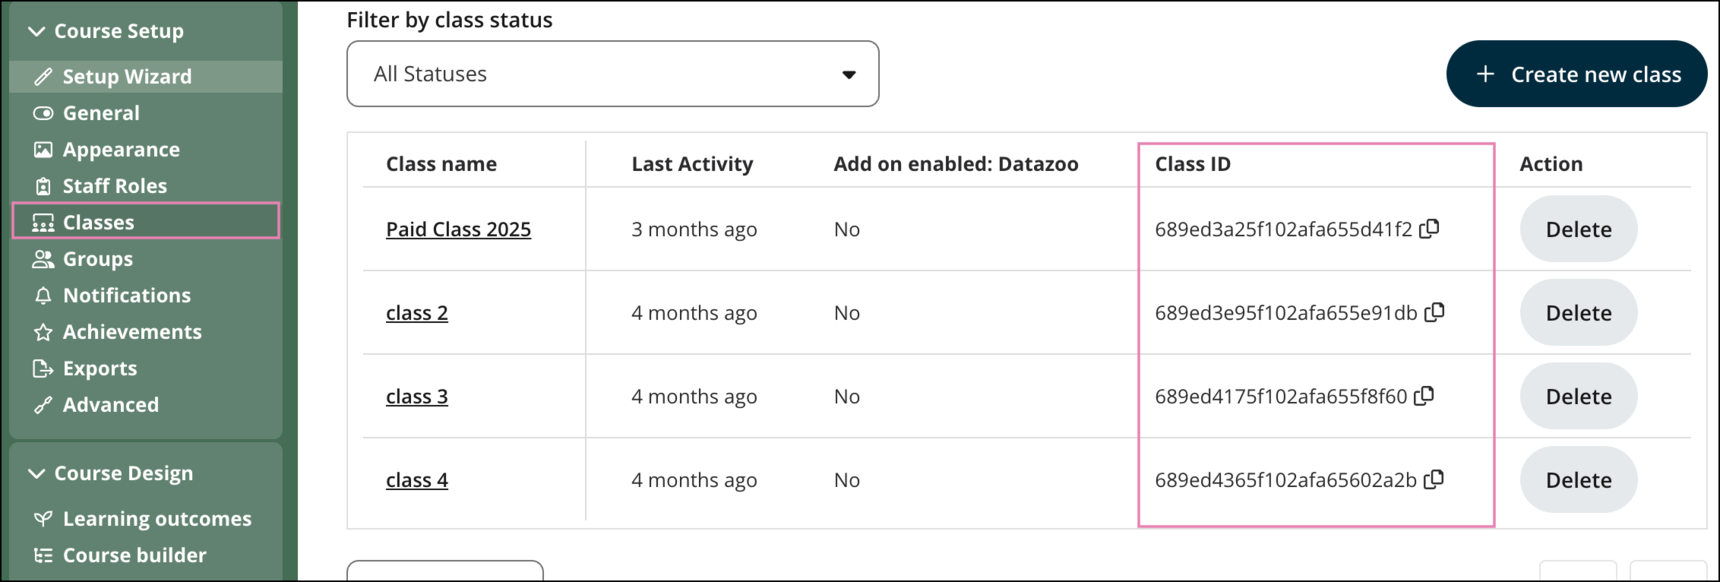This screenshot has width=1720, height=582.
Task: Open the Course builder menu item
Action: (x=134, y=555)
